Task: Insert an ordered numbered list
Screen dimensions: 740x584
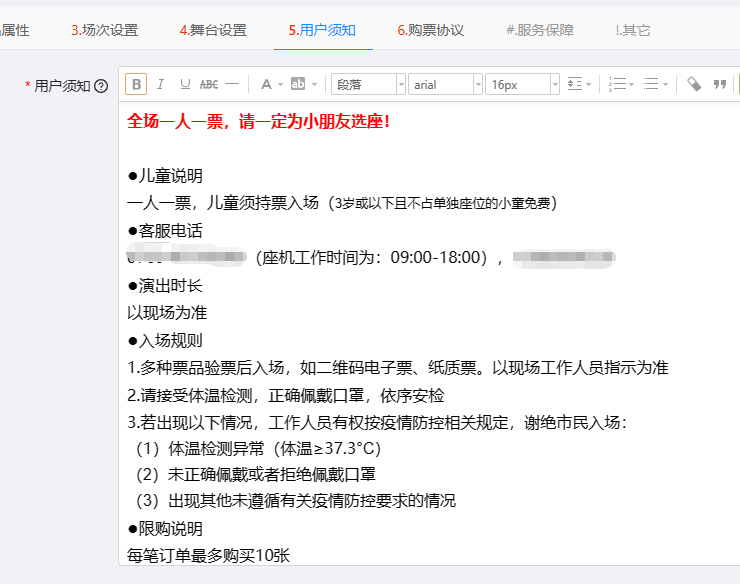Action: pyautogui.click(x=617, y=85)
